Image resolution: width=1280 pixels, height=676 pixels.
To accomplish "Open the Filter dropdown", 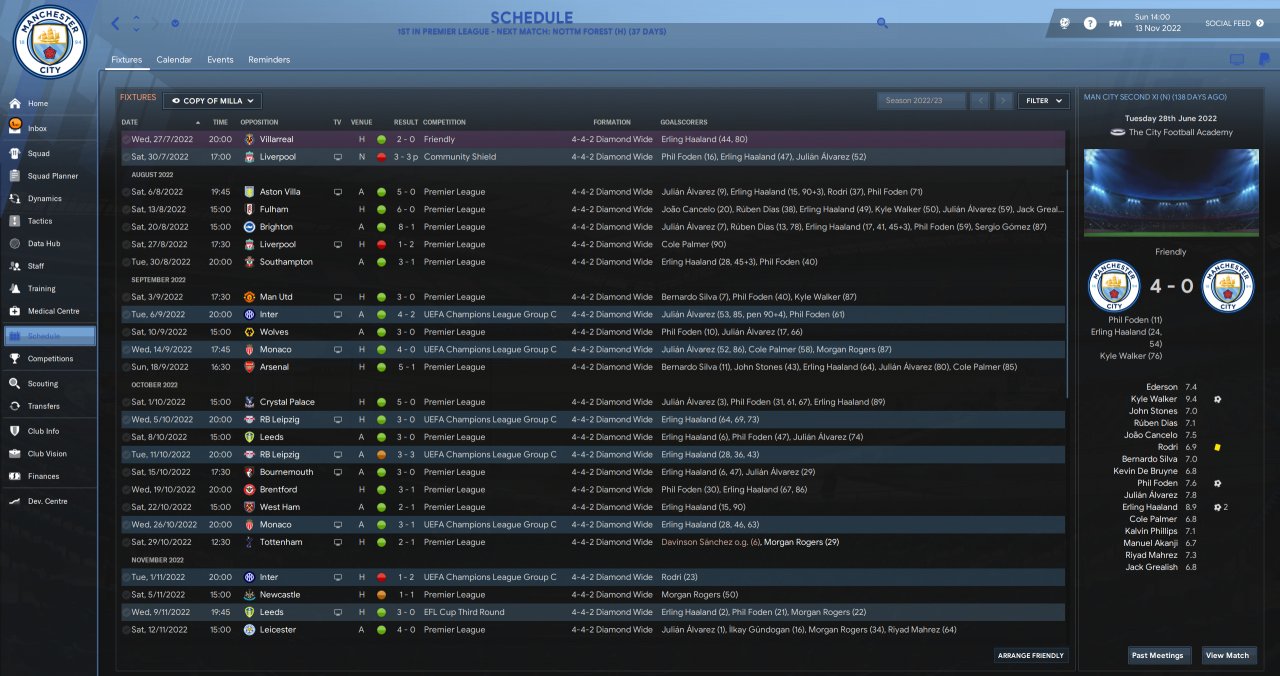I will pos(1043,100).
